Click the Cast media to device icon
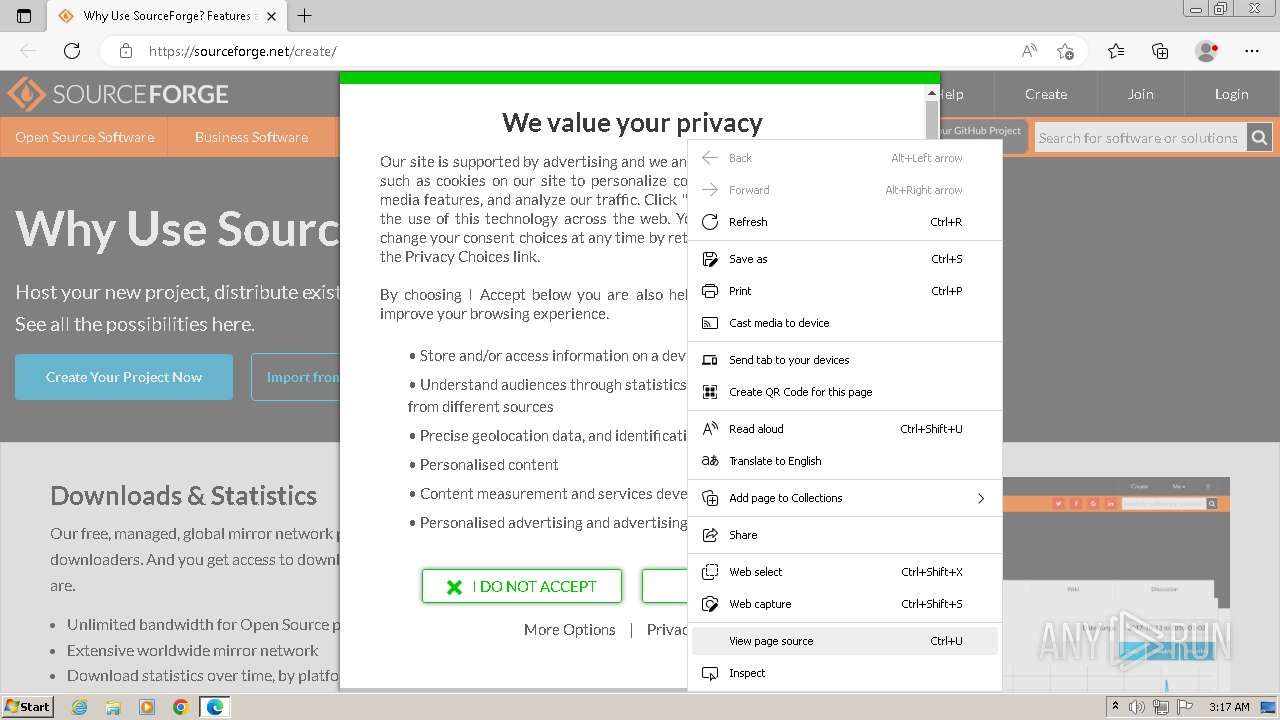Screen dimensions: 1280x720 (x=710, y=323)
